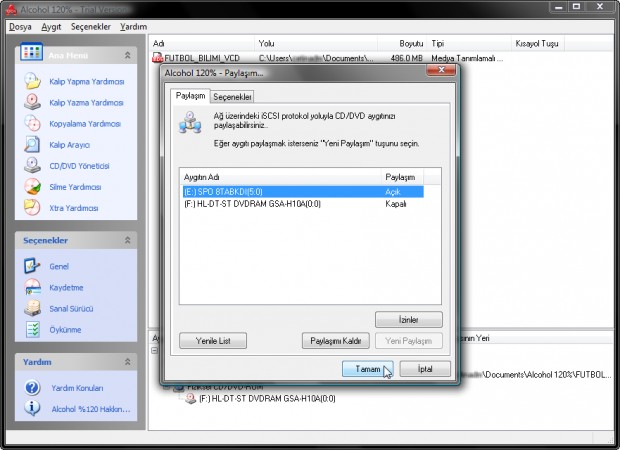
Task: Click the Paylaşım column header in list
Action: tap(402, 177)
